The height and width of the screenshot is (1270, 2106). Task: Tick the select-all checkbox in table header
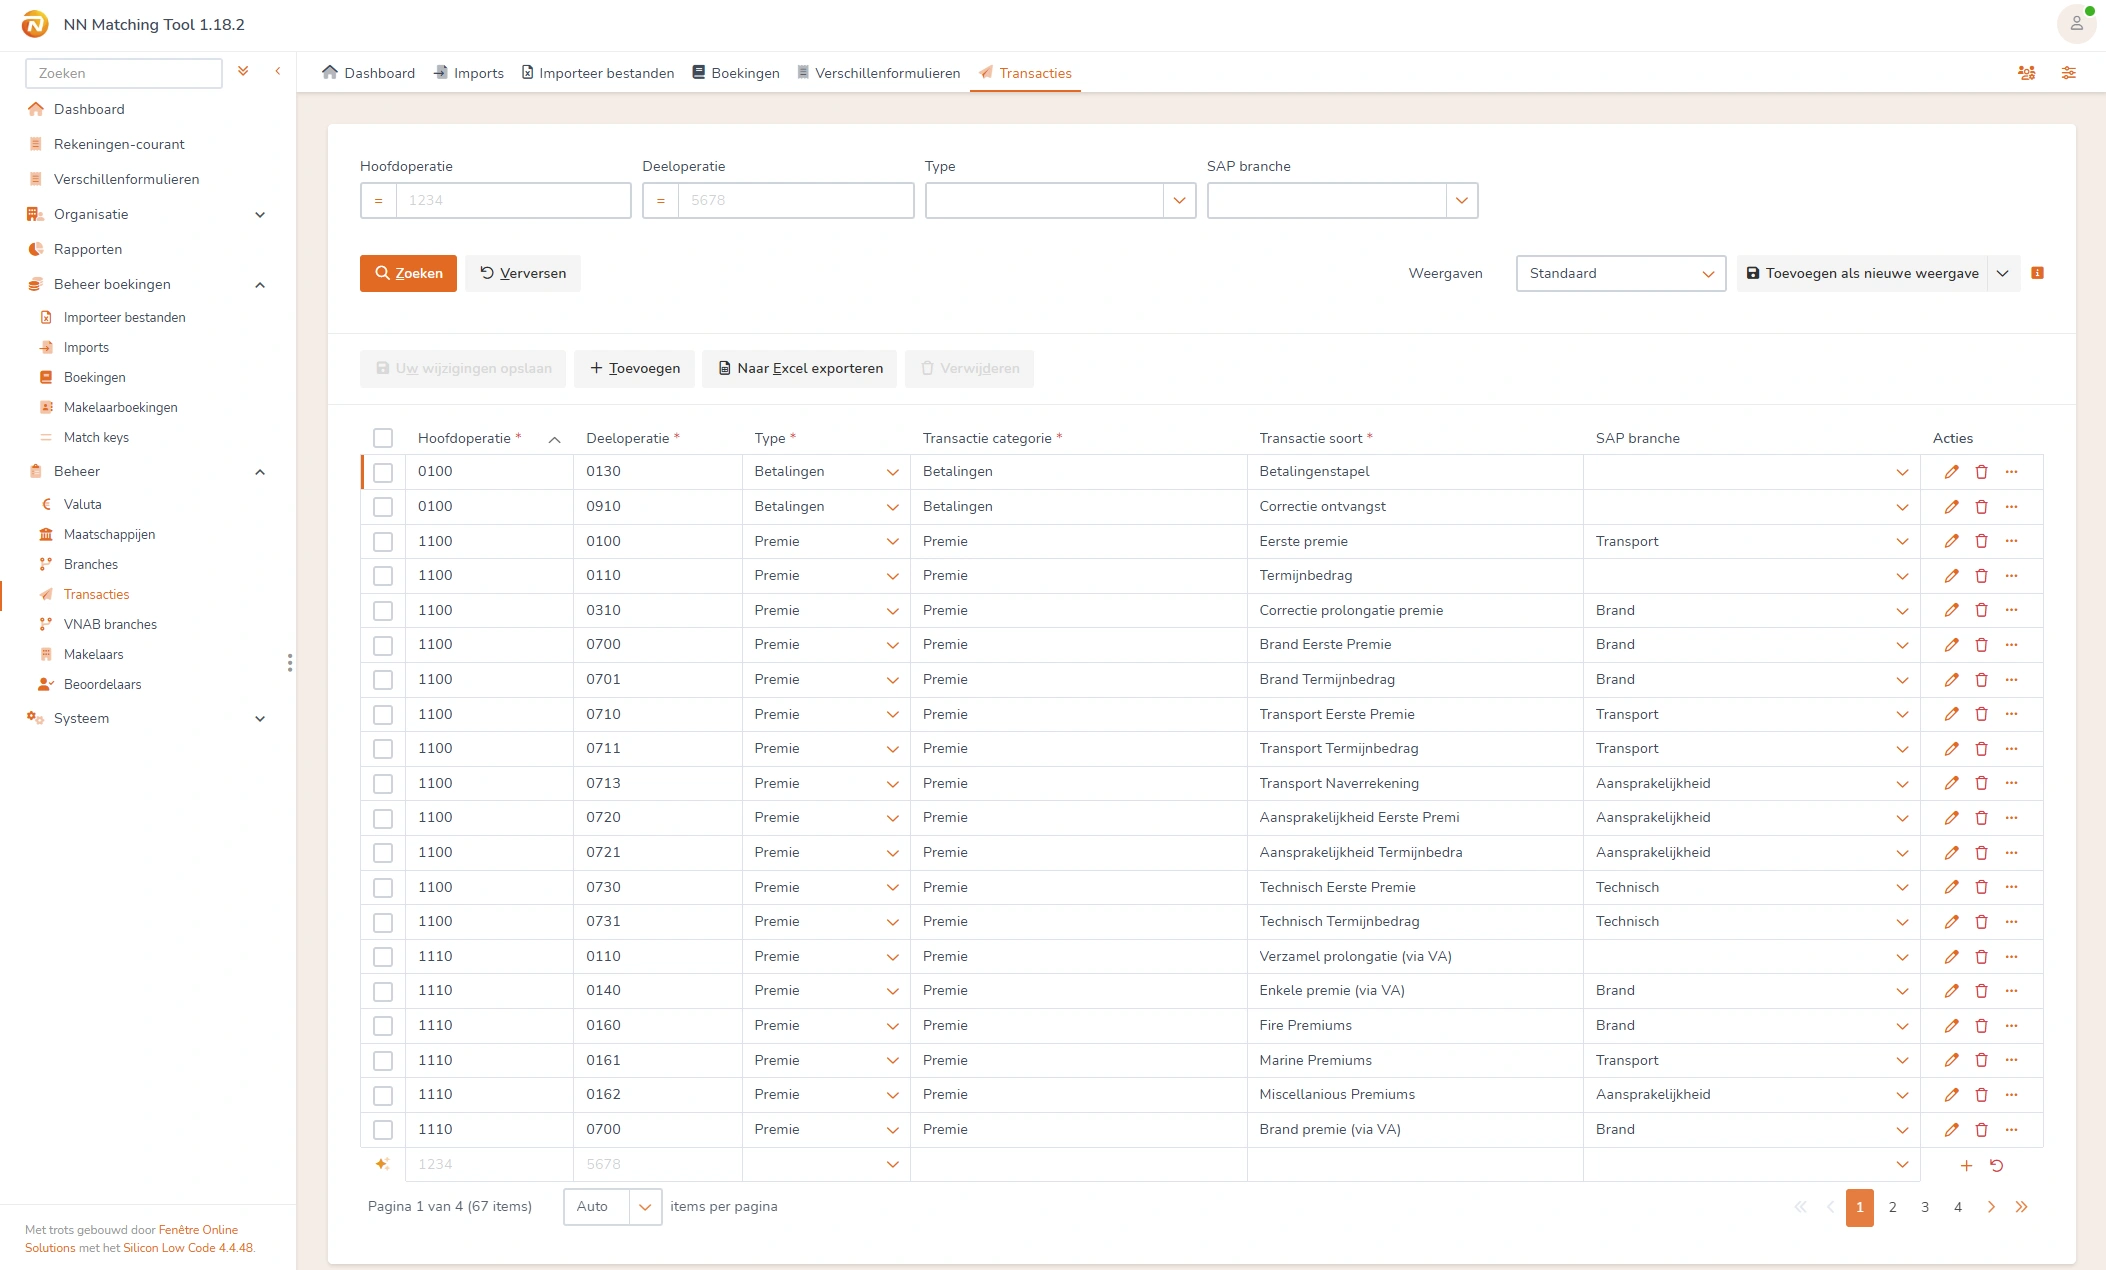tap(383, 438)
